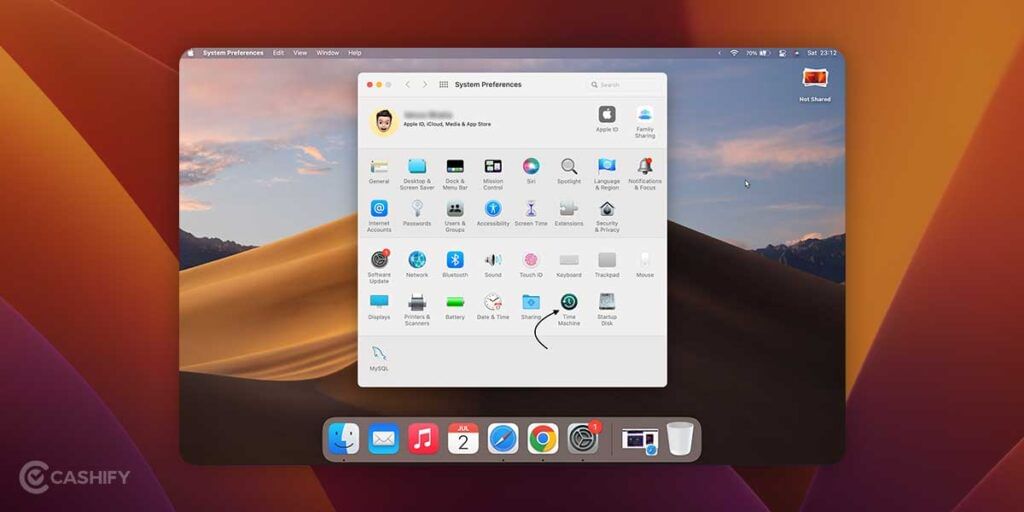The height and width of the screenshot is (512, 1024).
Task: Open Bluetooth preferences
Action: 455,264
